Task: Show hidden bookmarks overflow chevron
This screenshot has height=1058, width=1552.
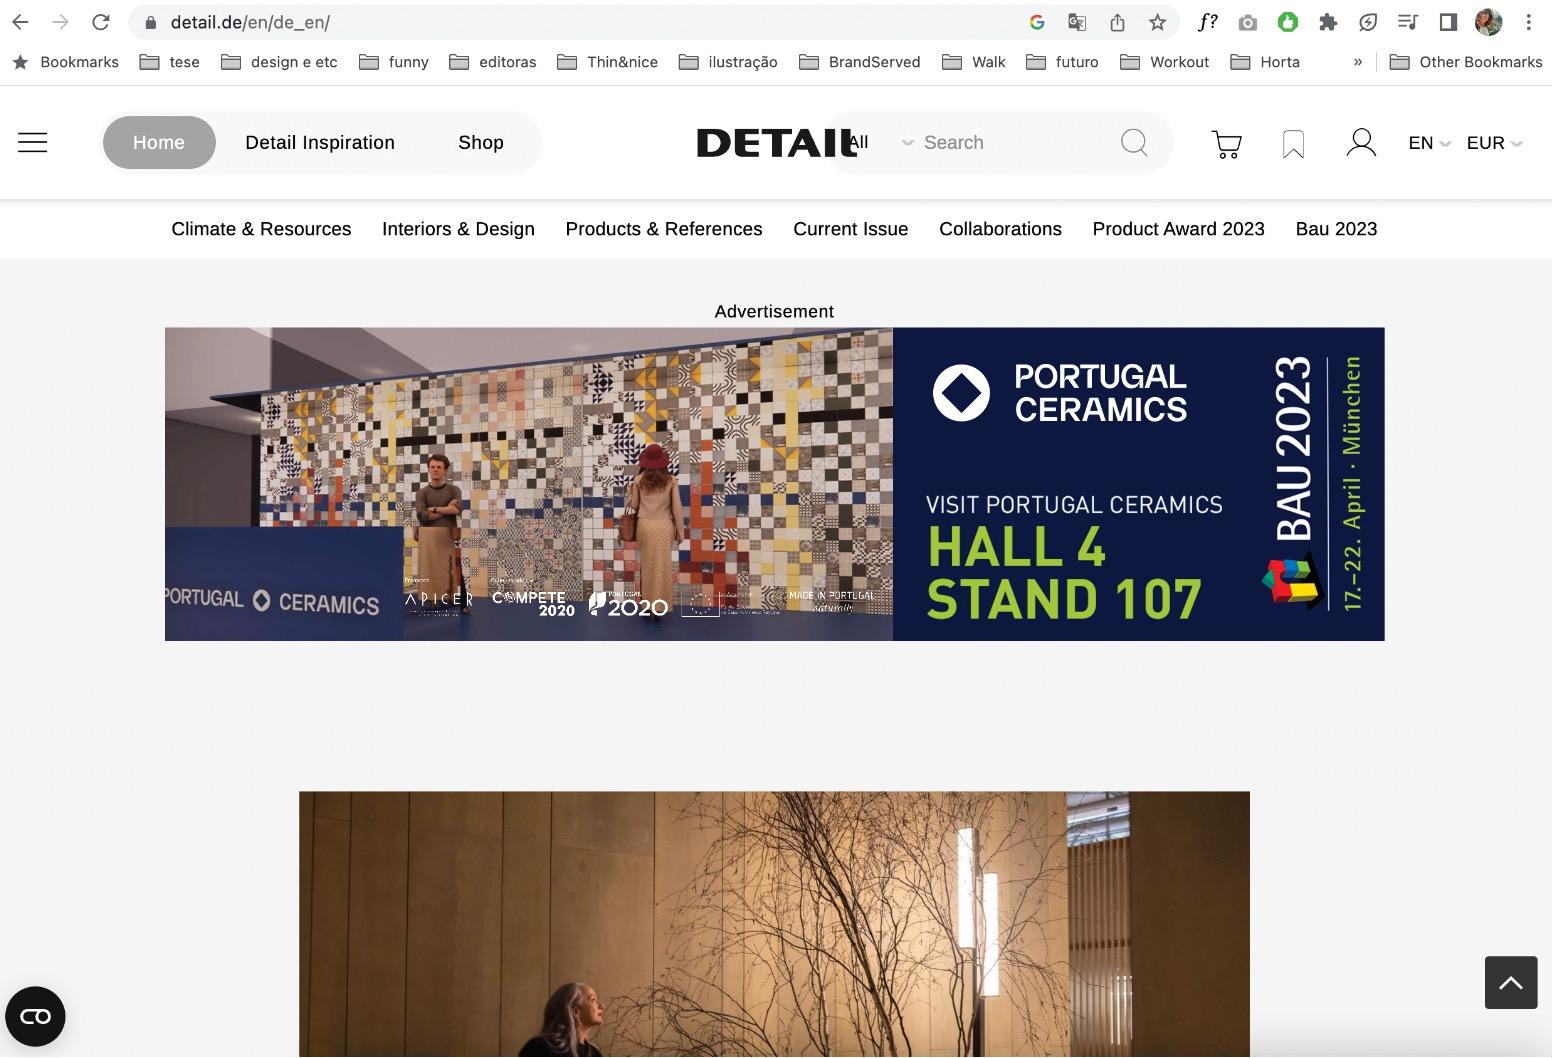Action: [1357, 62]
